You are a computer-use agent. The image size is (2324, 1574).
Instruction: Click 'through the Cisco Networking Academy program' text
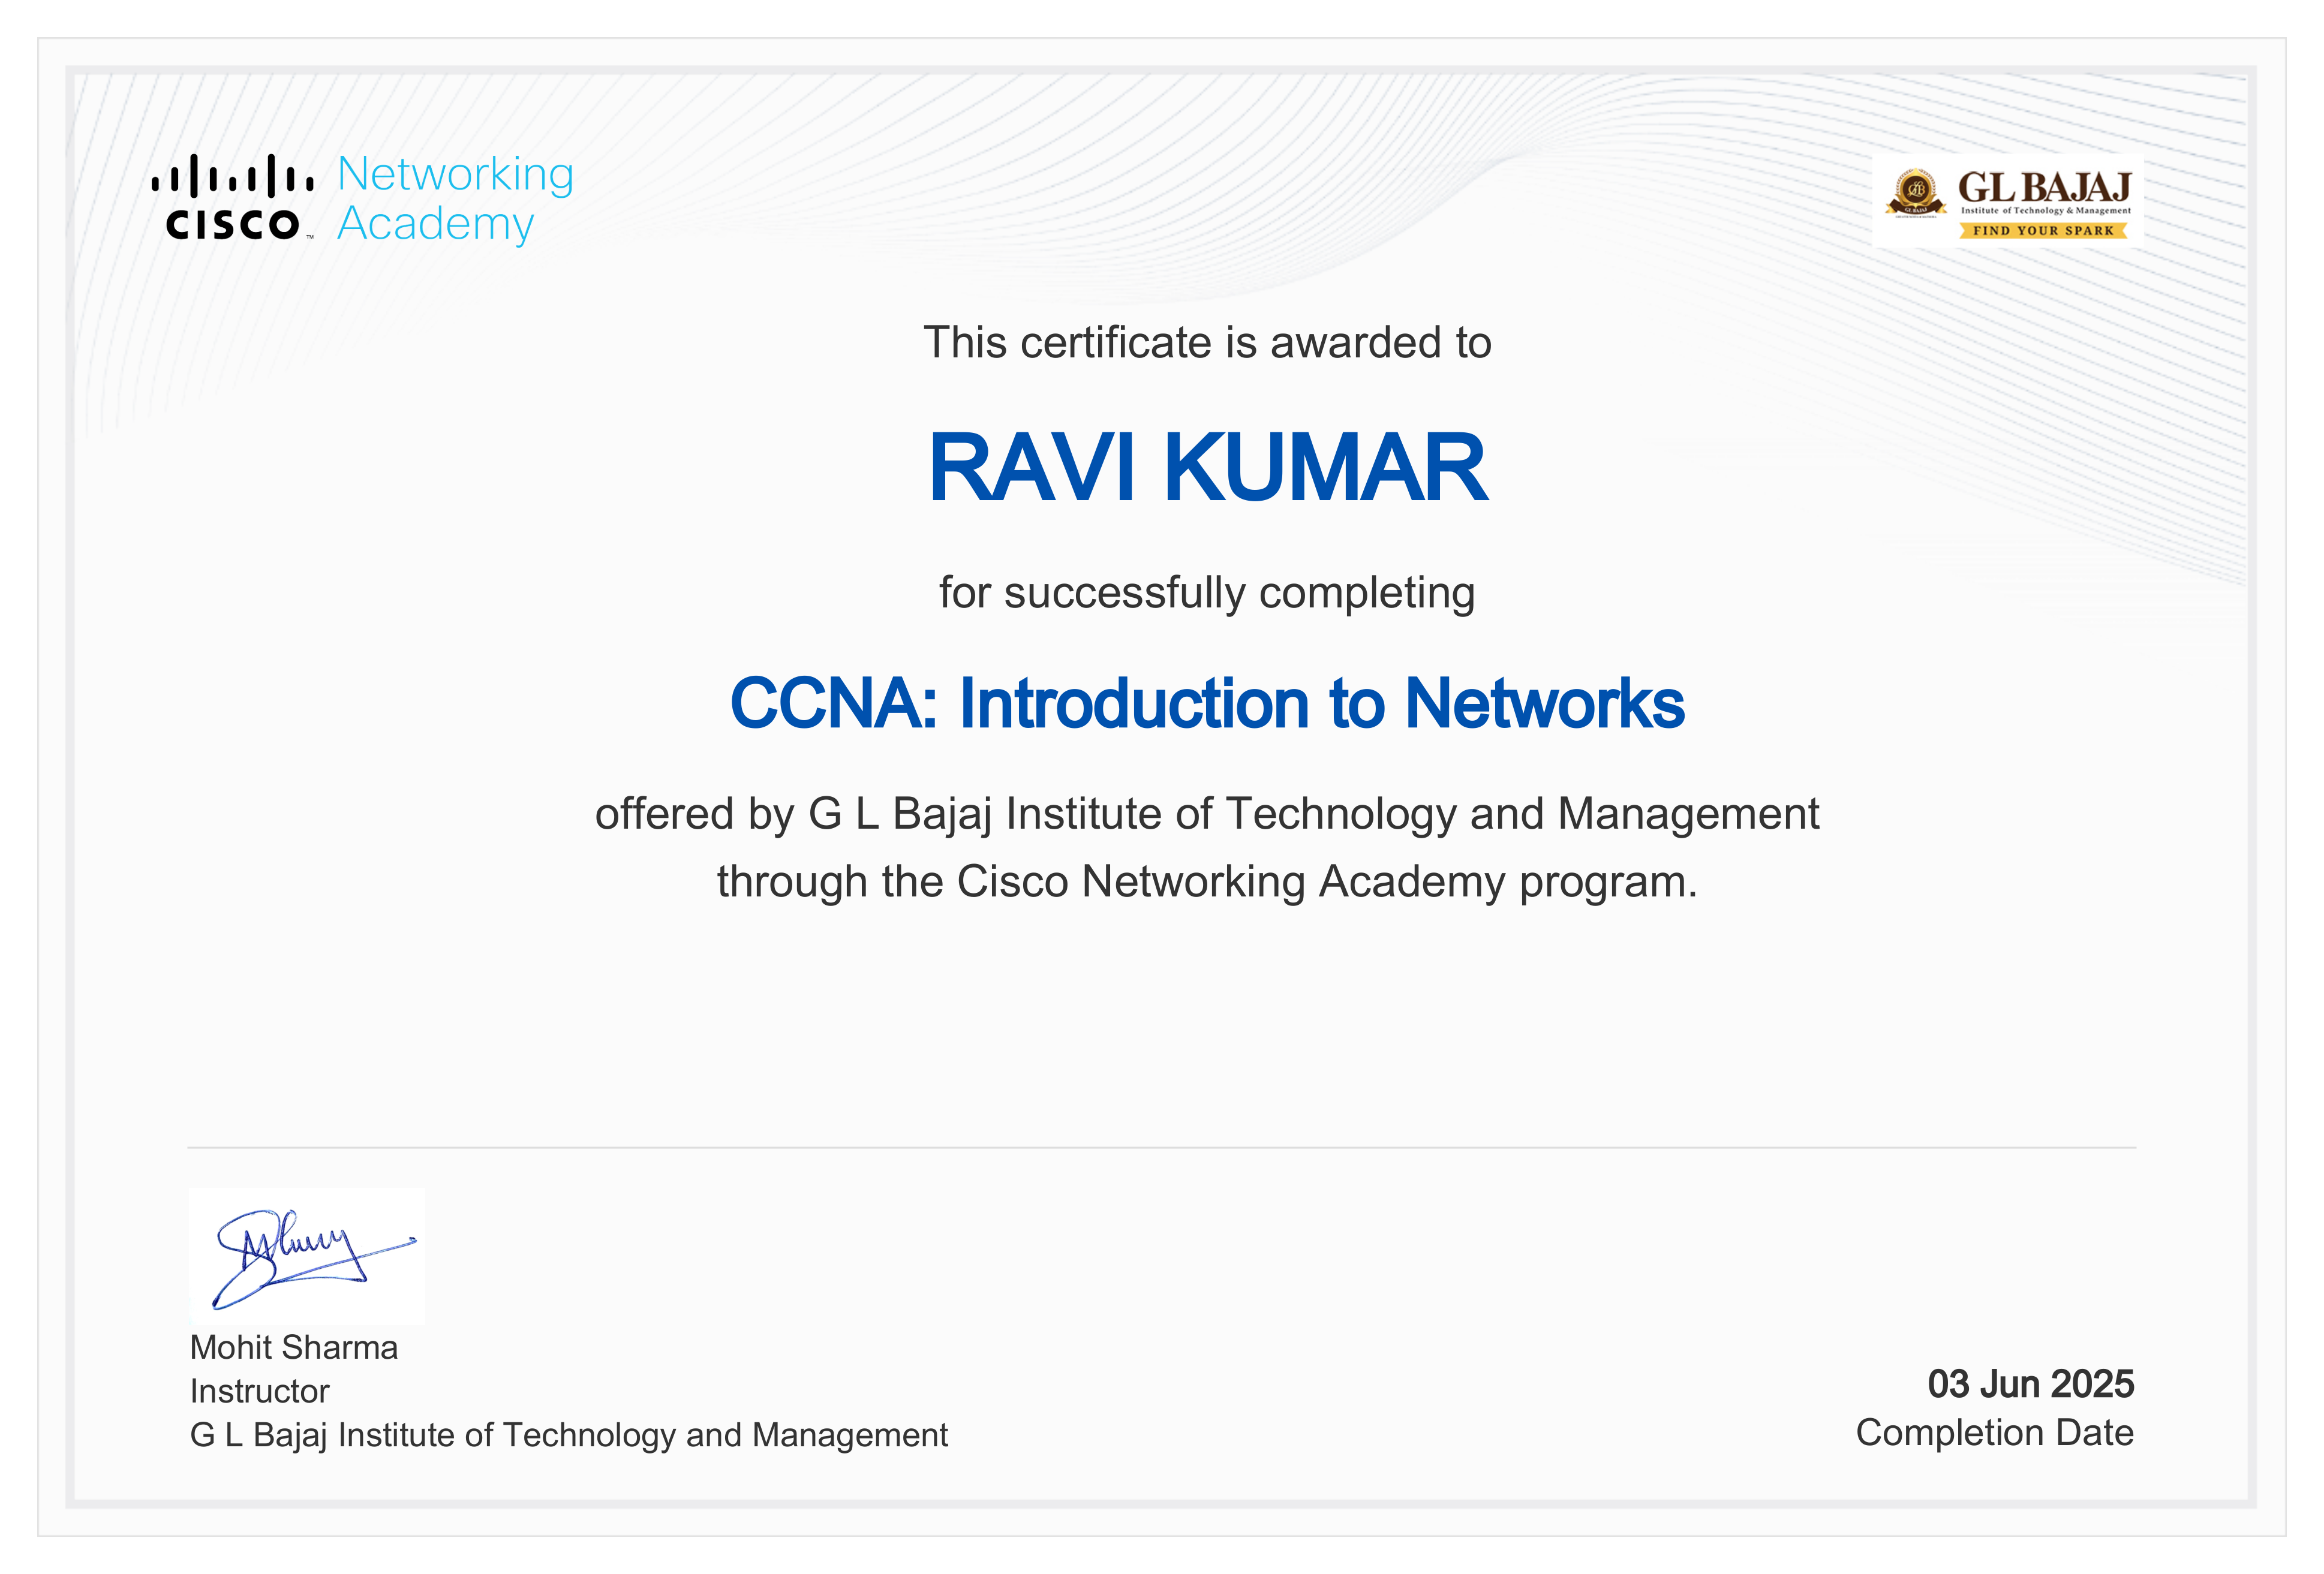[x=1206, y=882]
